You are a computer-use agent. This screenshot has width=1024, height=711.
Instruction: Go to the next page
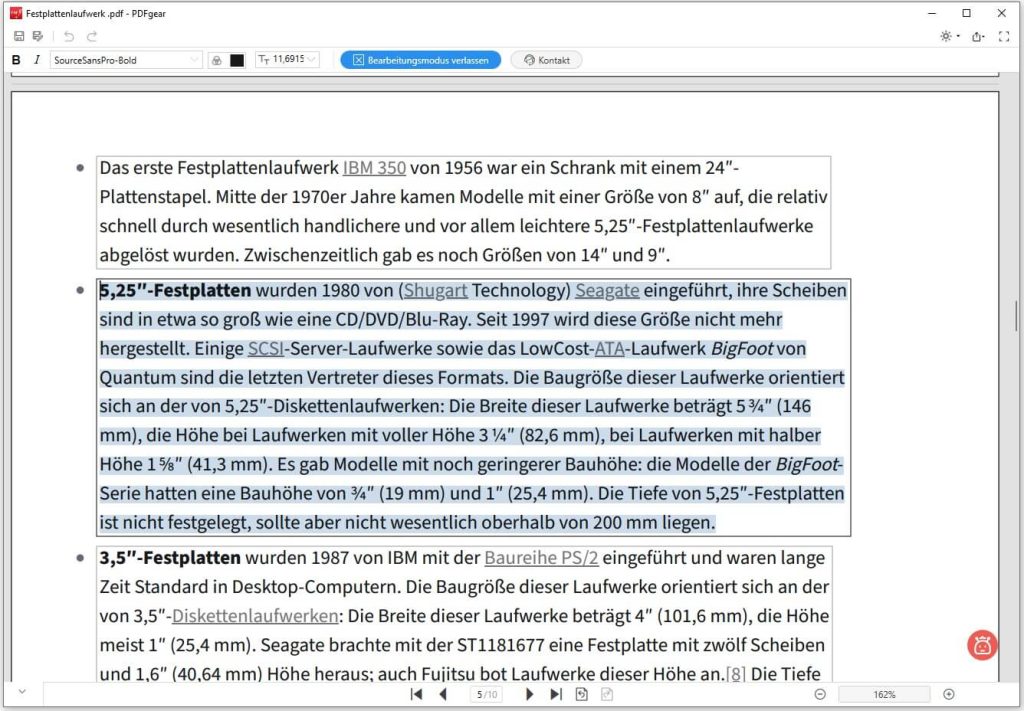click(529, 693)
